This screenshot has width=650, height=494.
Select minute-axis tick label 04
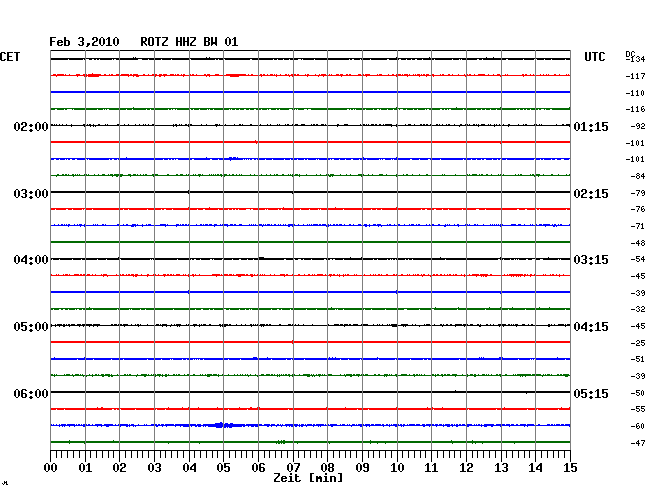tap(189, 467)
